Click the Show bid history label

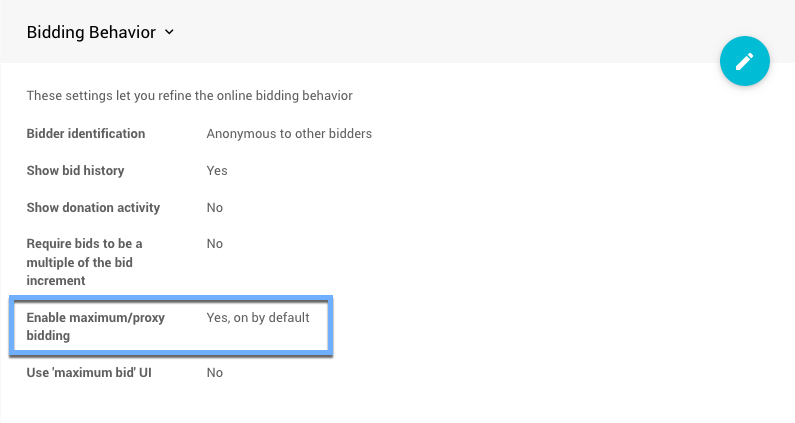(75, 170)
